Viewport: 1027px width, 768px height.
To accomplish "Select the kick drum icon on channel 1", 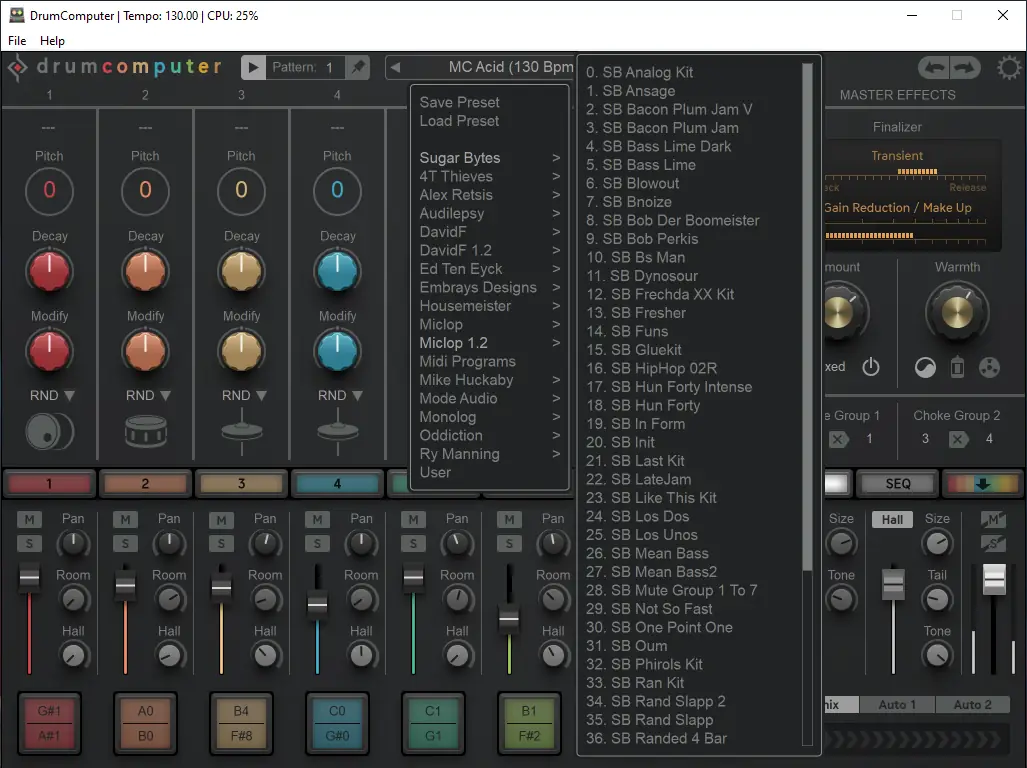I will pos(49,432).
